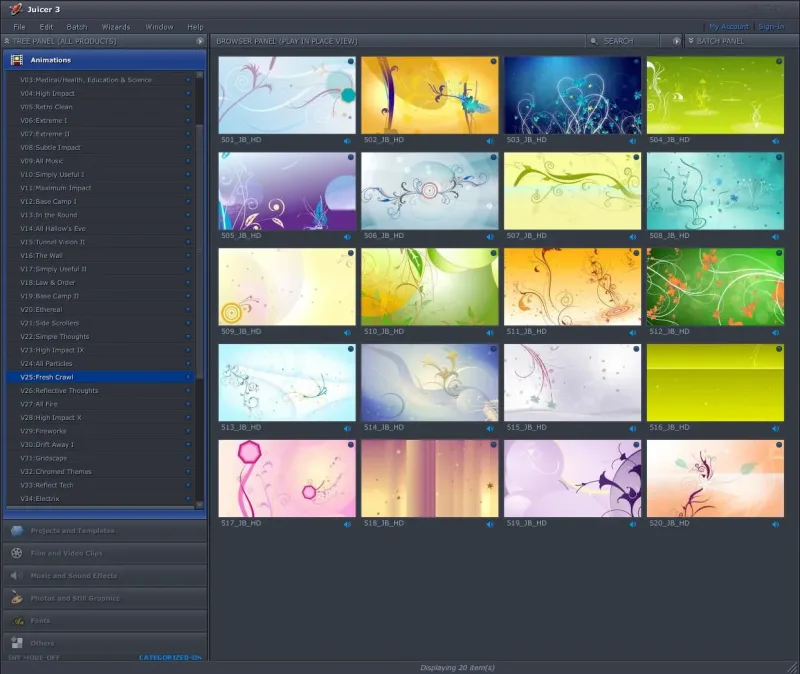
Task: Click the speaker icon under 514_JB_HD
Action: click(x=490, y=429)
